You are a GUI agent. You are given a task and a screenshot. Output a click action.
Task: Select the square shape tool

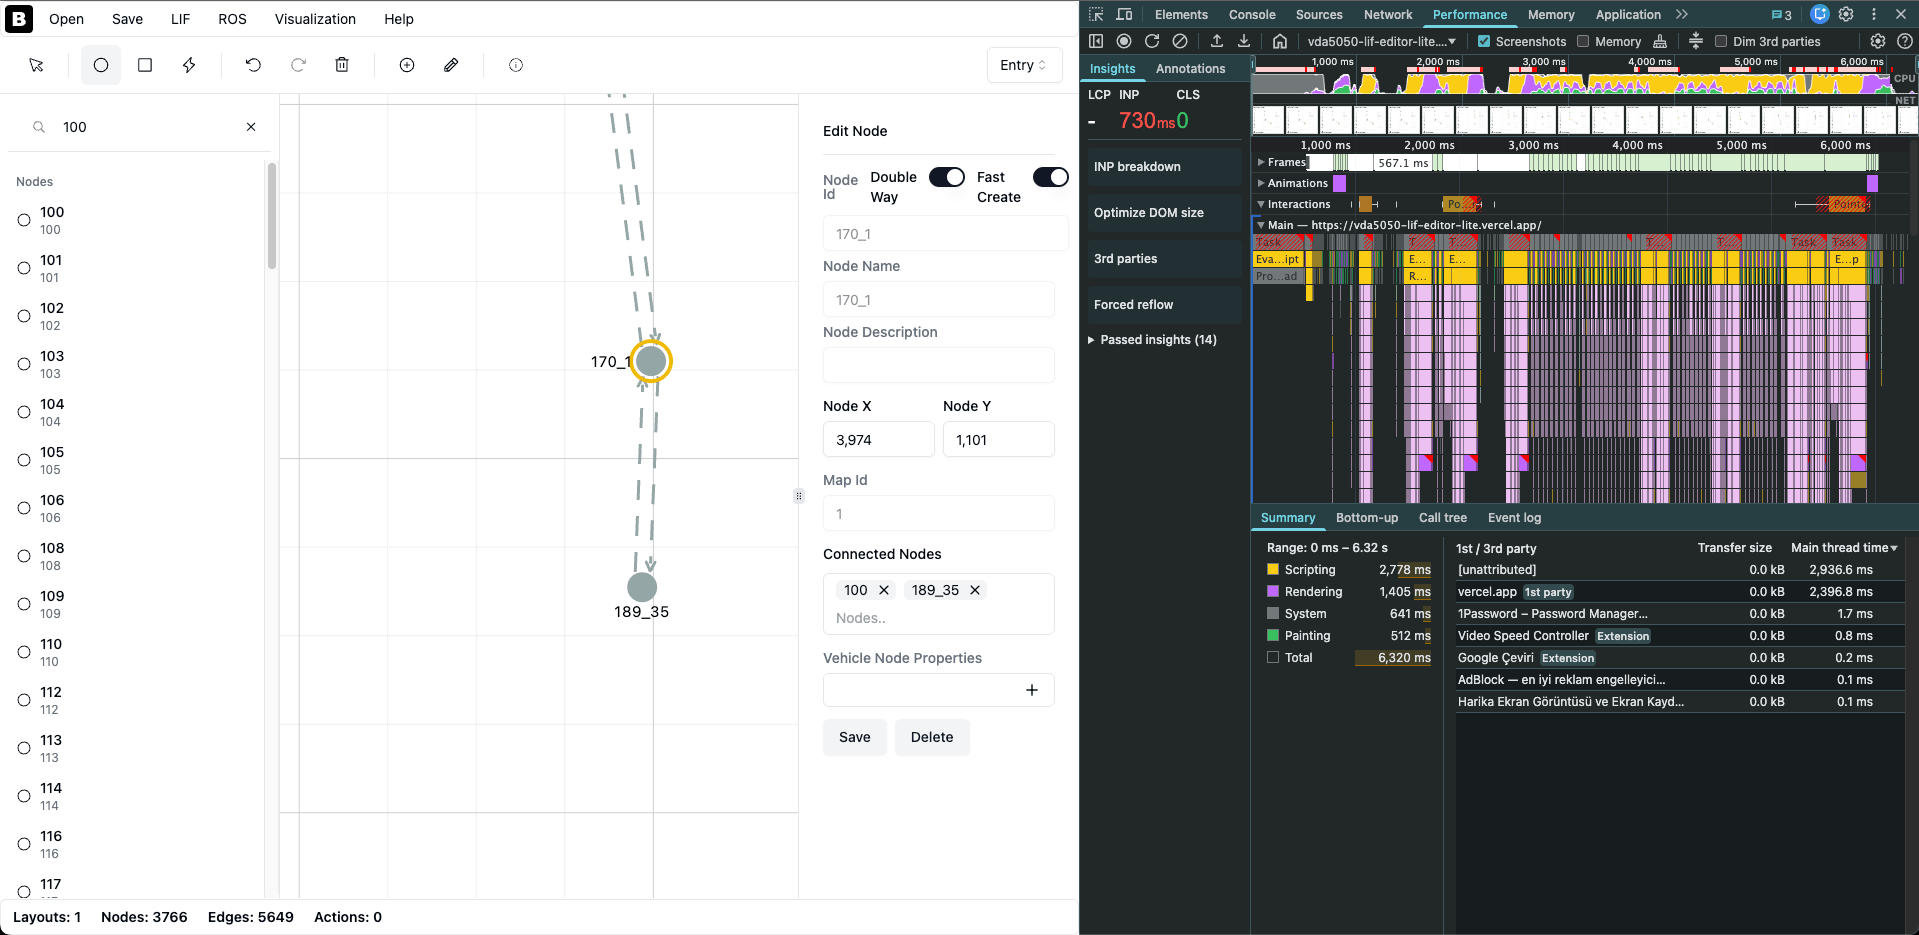pyautogui.click(x=145, y=65)
